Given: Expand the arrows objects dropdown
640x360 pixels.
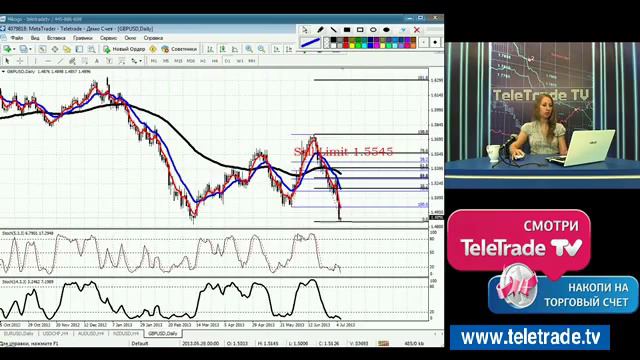Looking at the screenshot, I should [x=140, y=61].
